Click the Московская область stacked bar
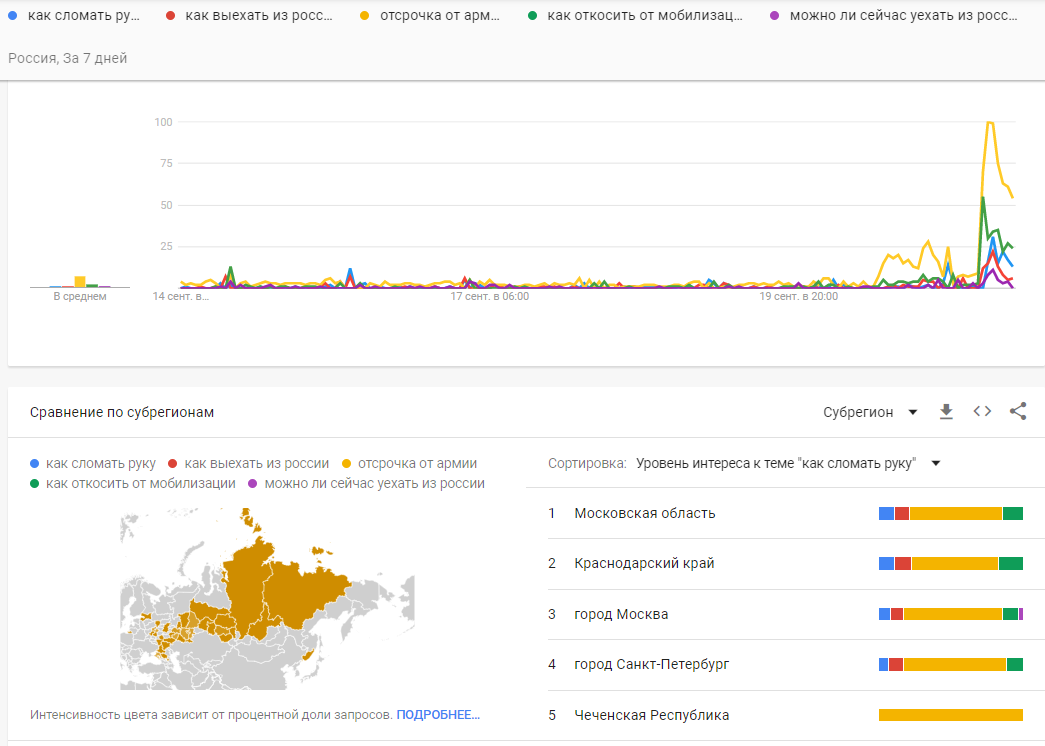This screenshot has width=1045, height=746. click(x=951, y=513)
